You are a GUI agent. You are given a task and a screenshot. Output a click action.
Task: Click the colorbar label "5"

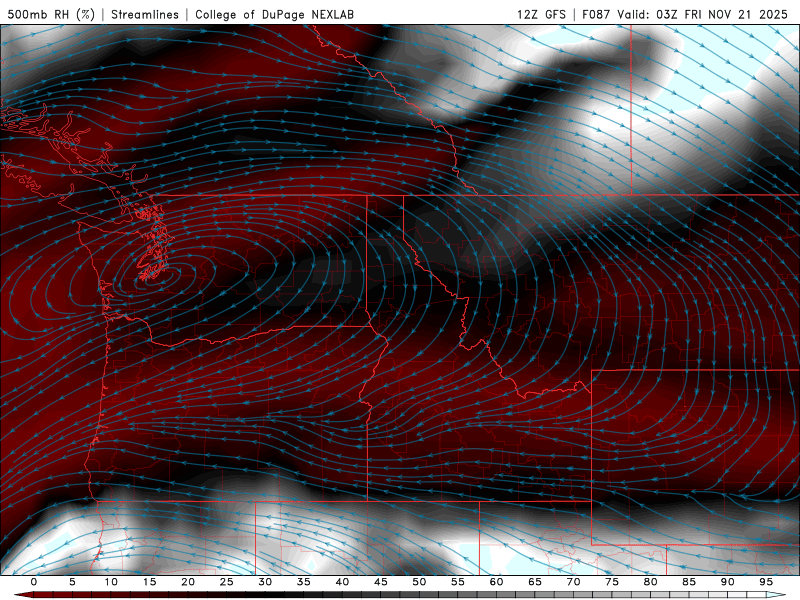click(72, 582)
